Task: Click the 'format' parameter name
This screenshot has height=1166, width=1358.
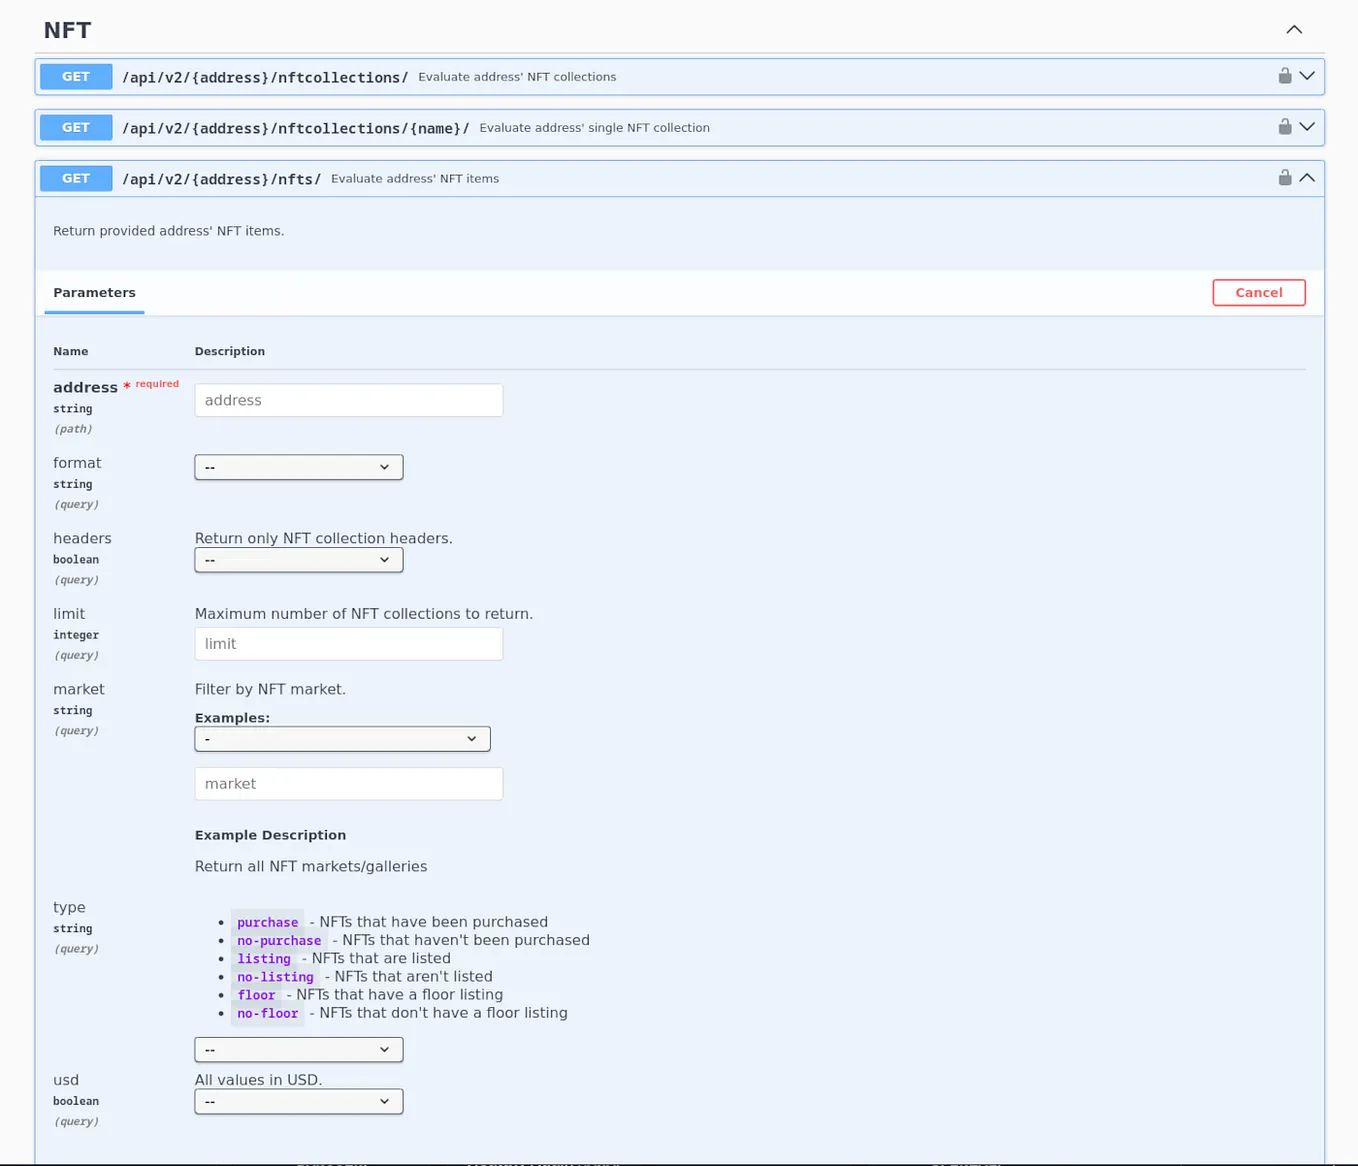Action: coord(77,463)
